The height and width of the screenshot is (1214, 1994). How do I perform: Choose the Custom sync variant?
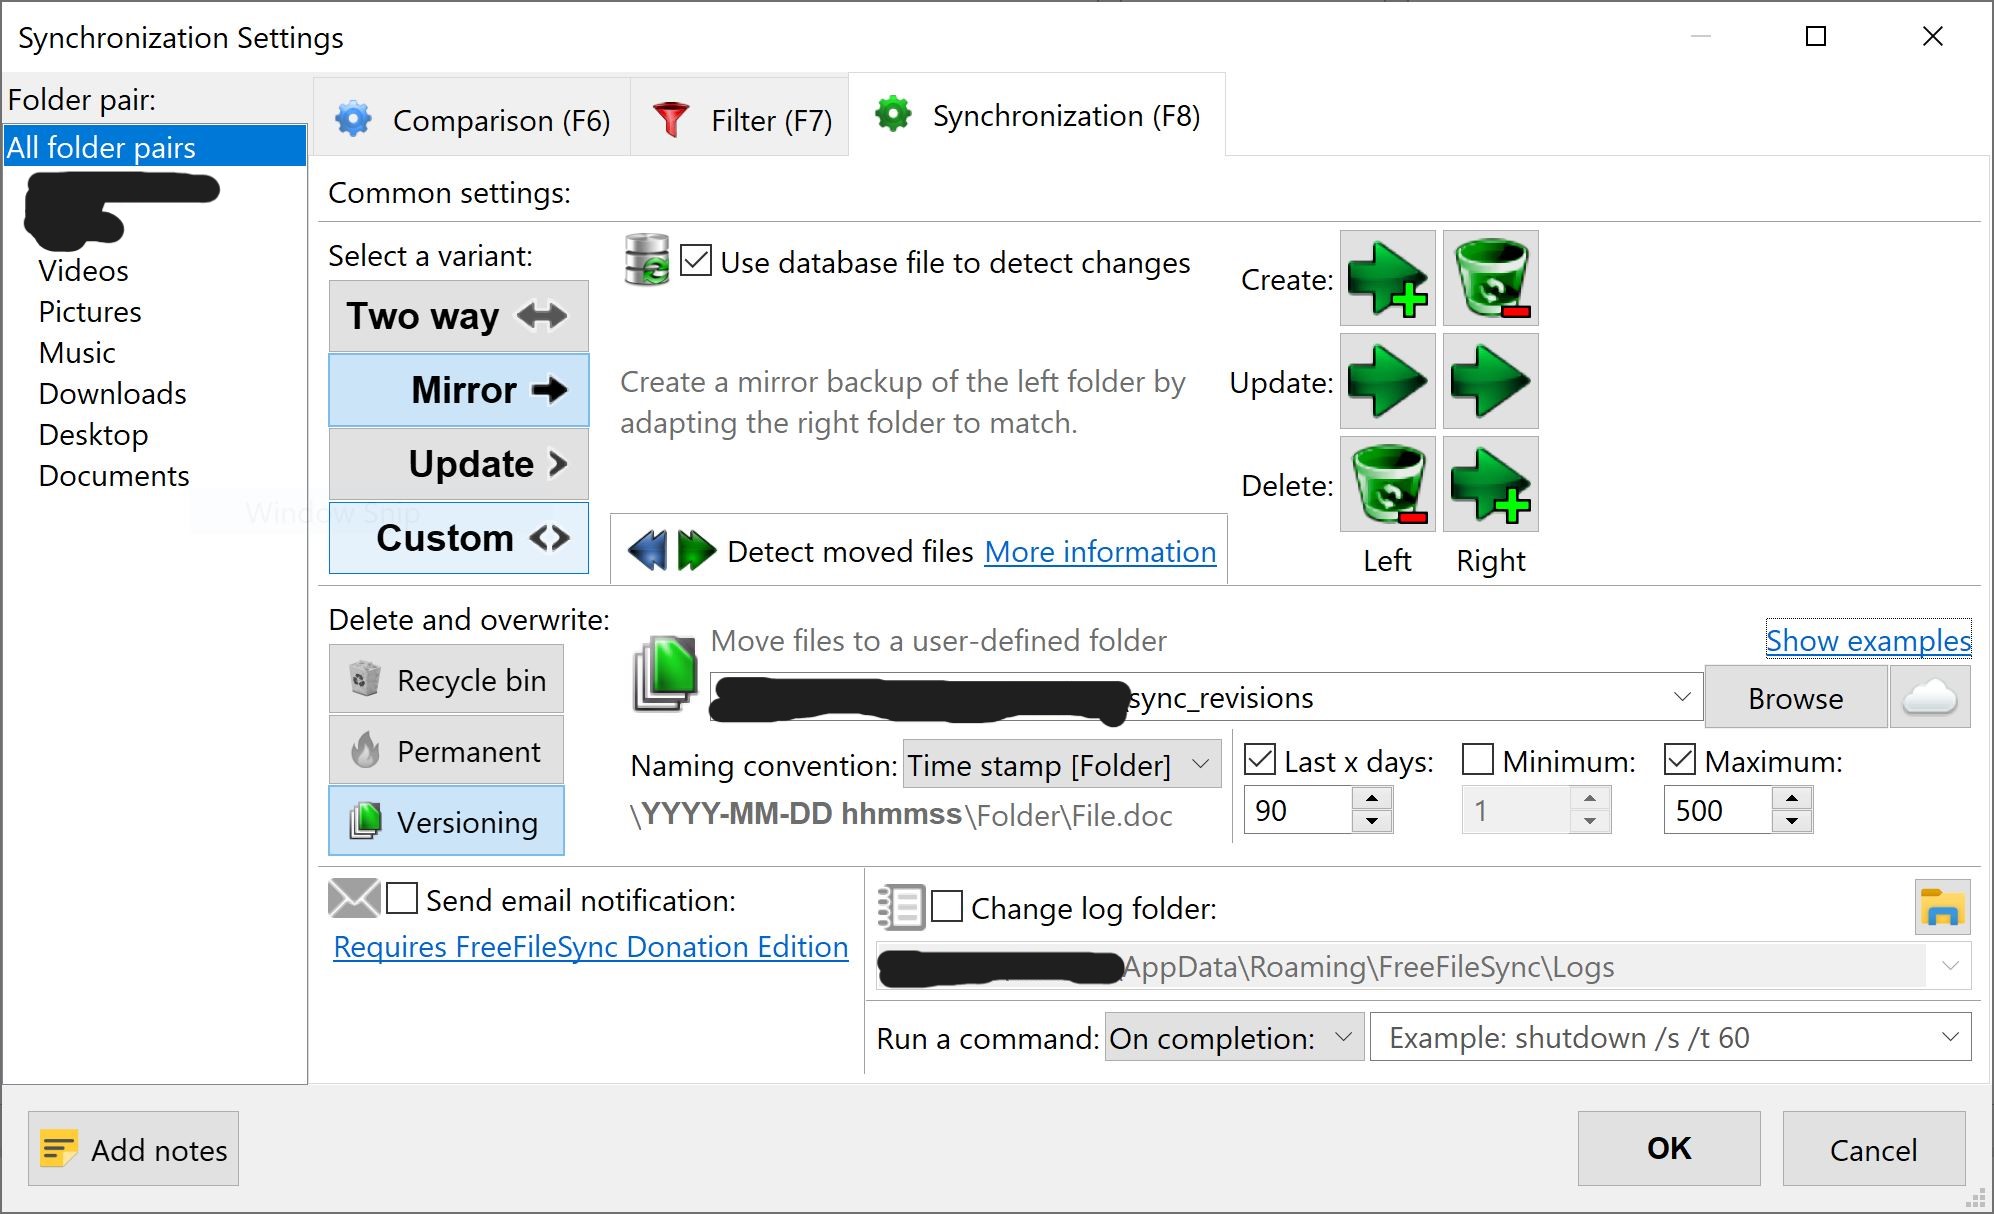(x=459, y=538)
